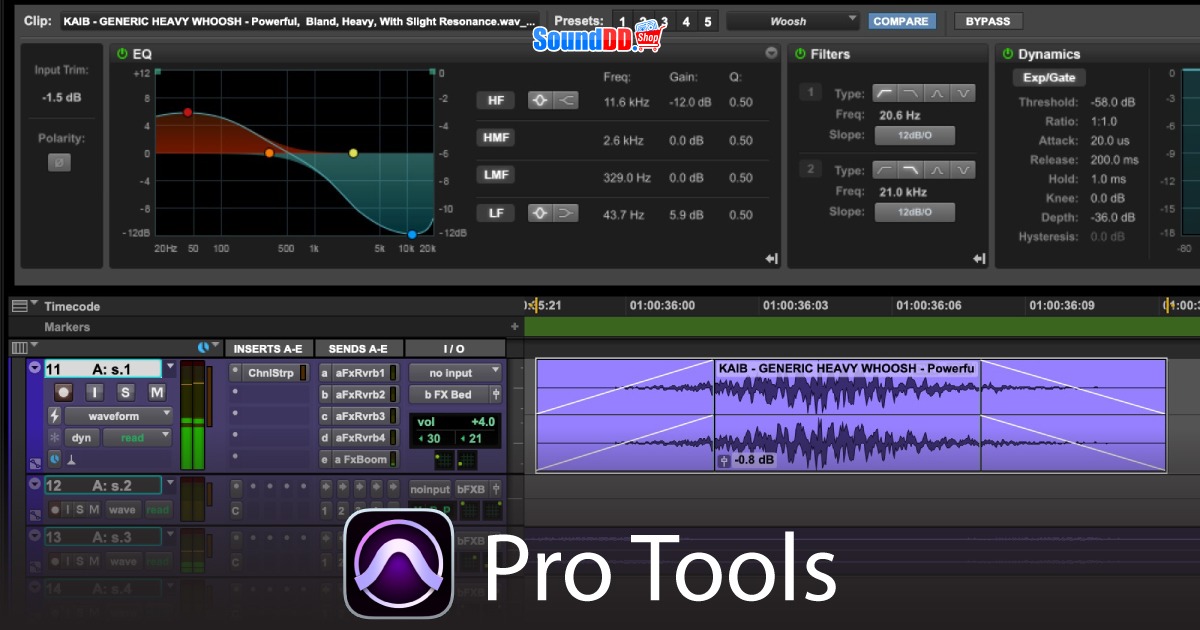Toggle input monitoring on track 11
1200x630 pixels.
coord(94,392)
